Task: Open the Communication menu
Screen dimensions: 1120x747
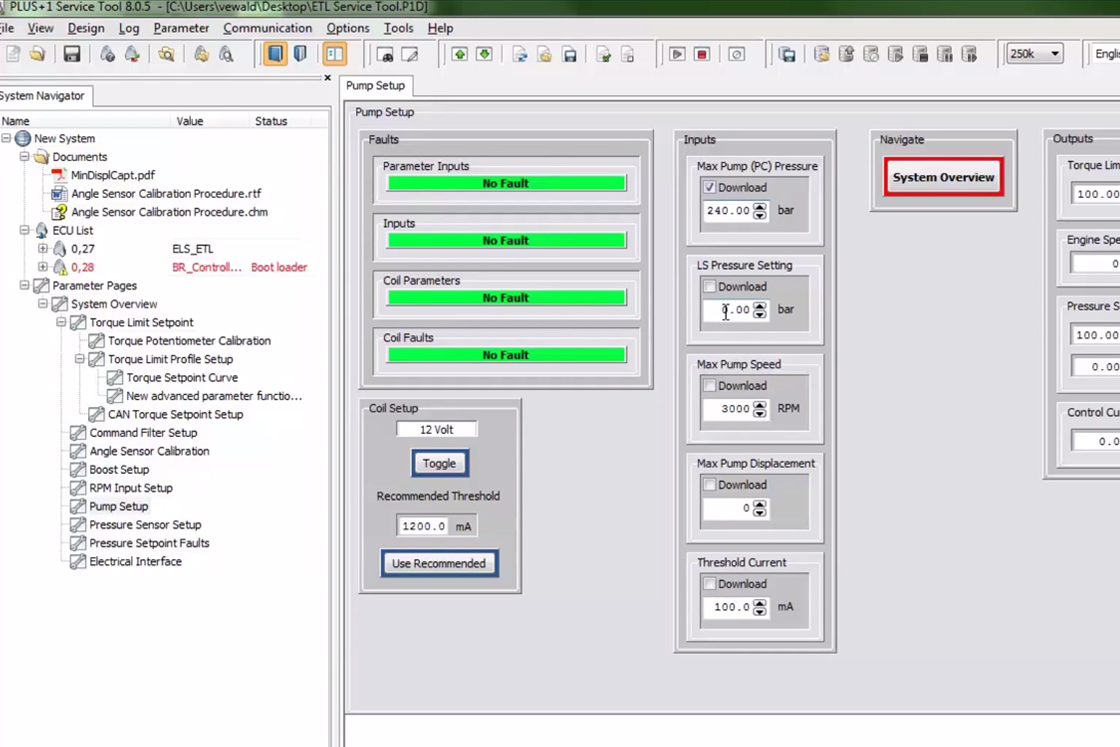Action: (267, 28)
